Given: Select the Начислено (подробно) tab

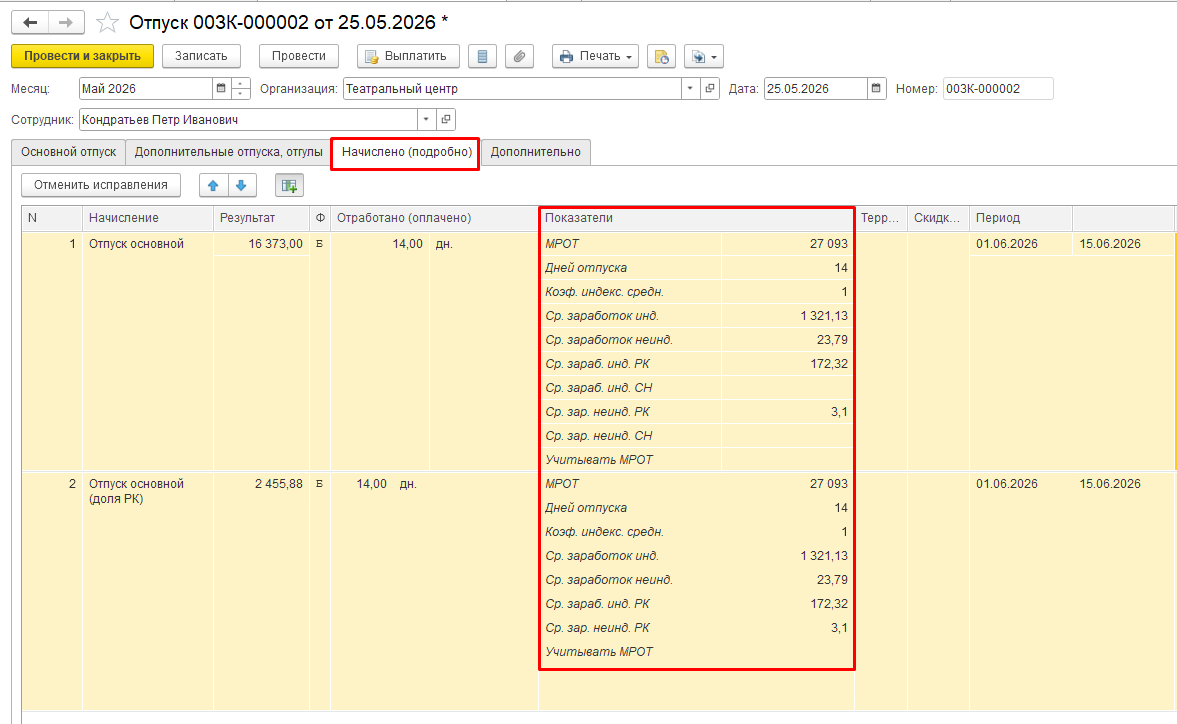Looking at the screenshot, I should [406, 152].
